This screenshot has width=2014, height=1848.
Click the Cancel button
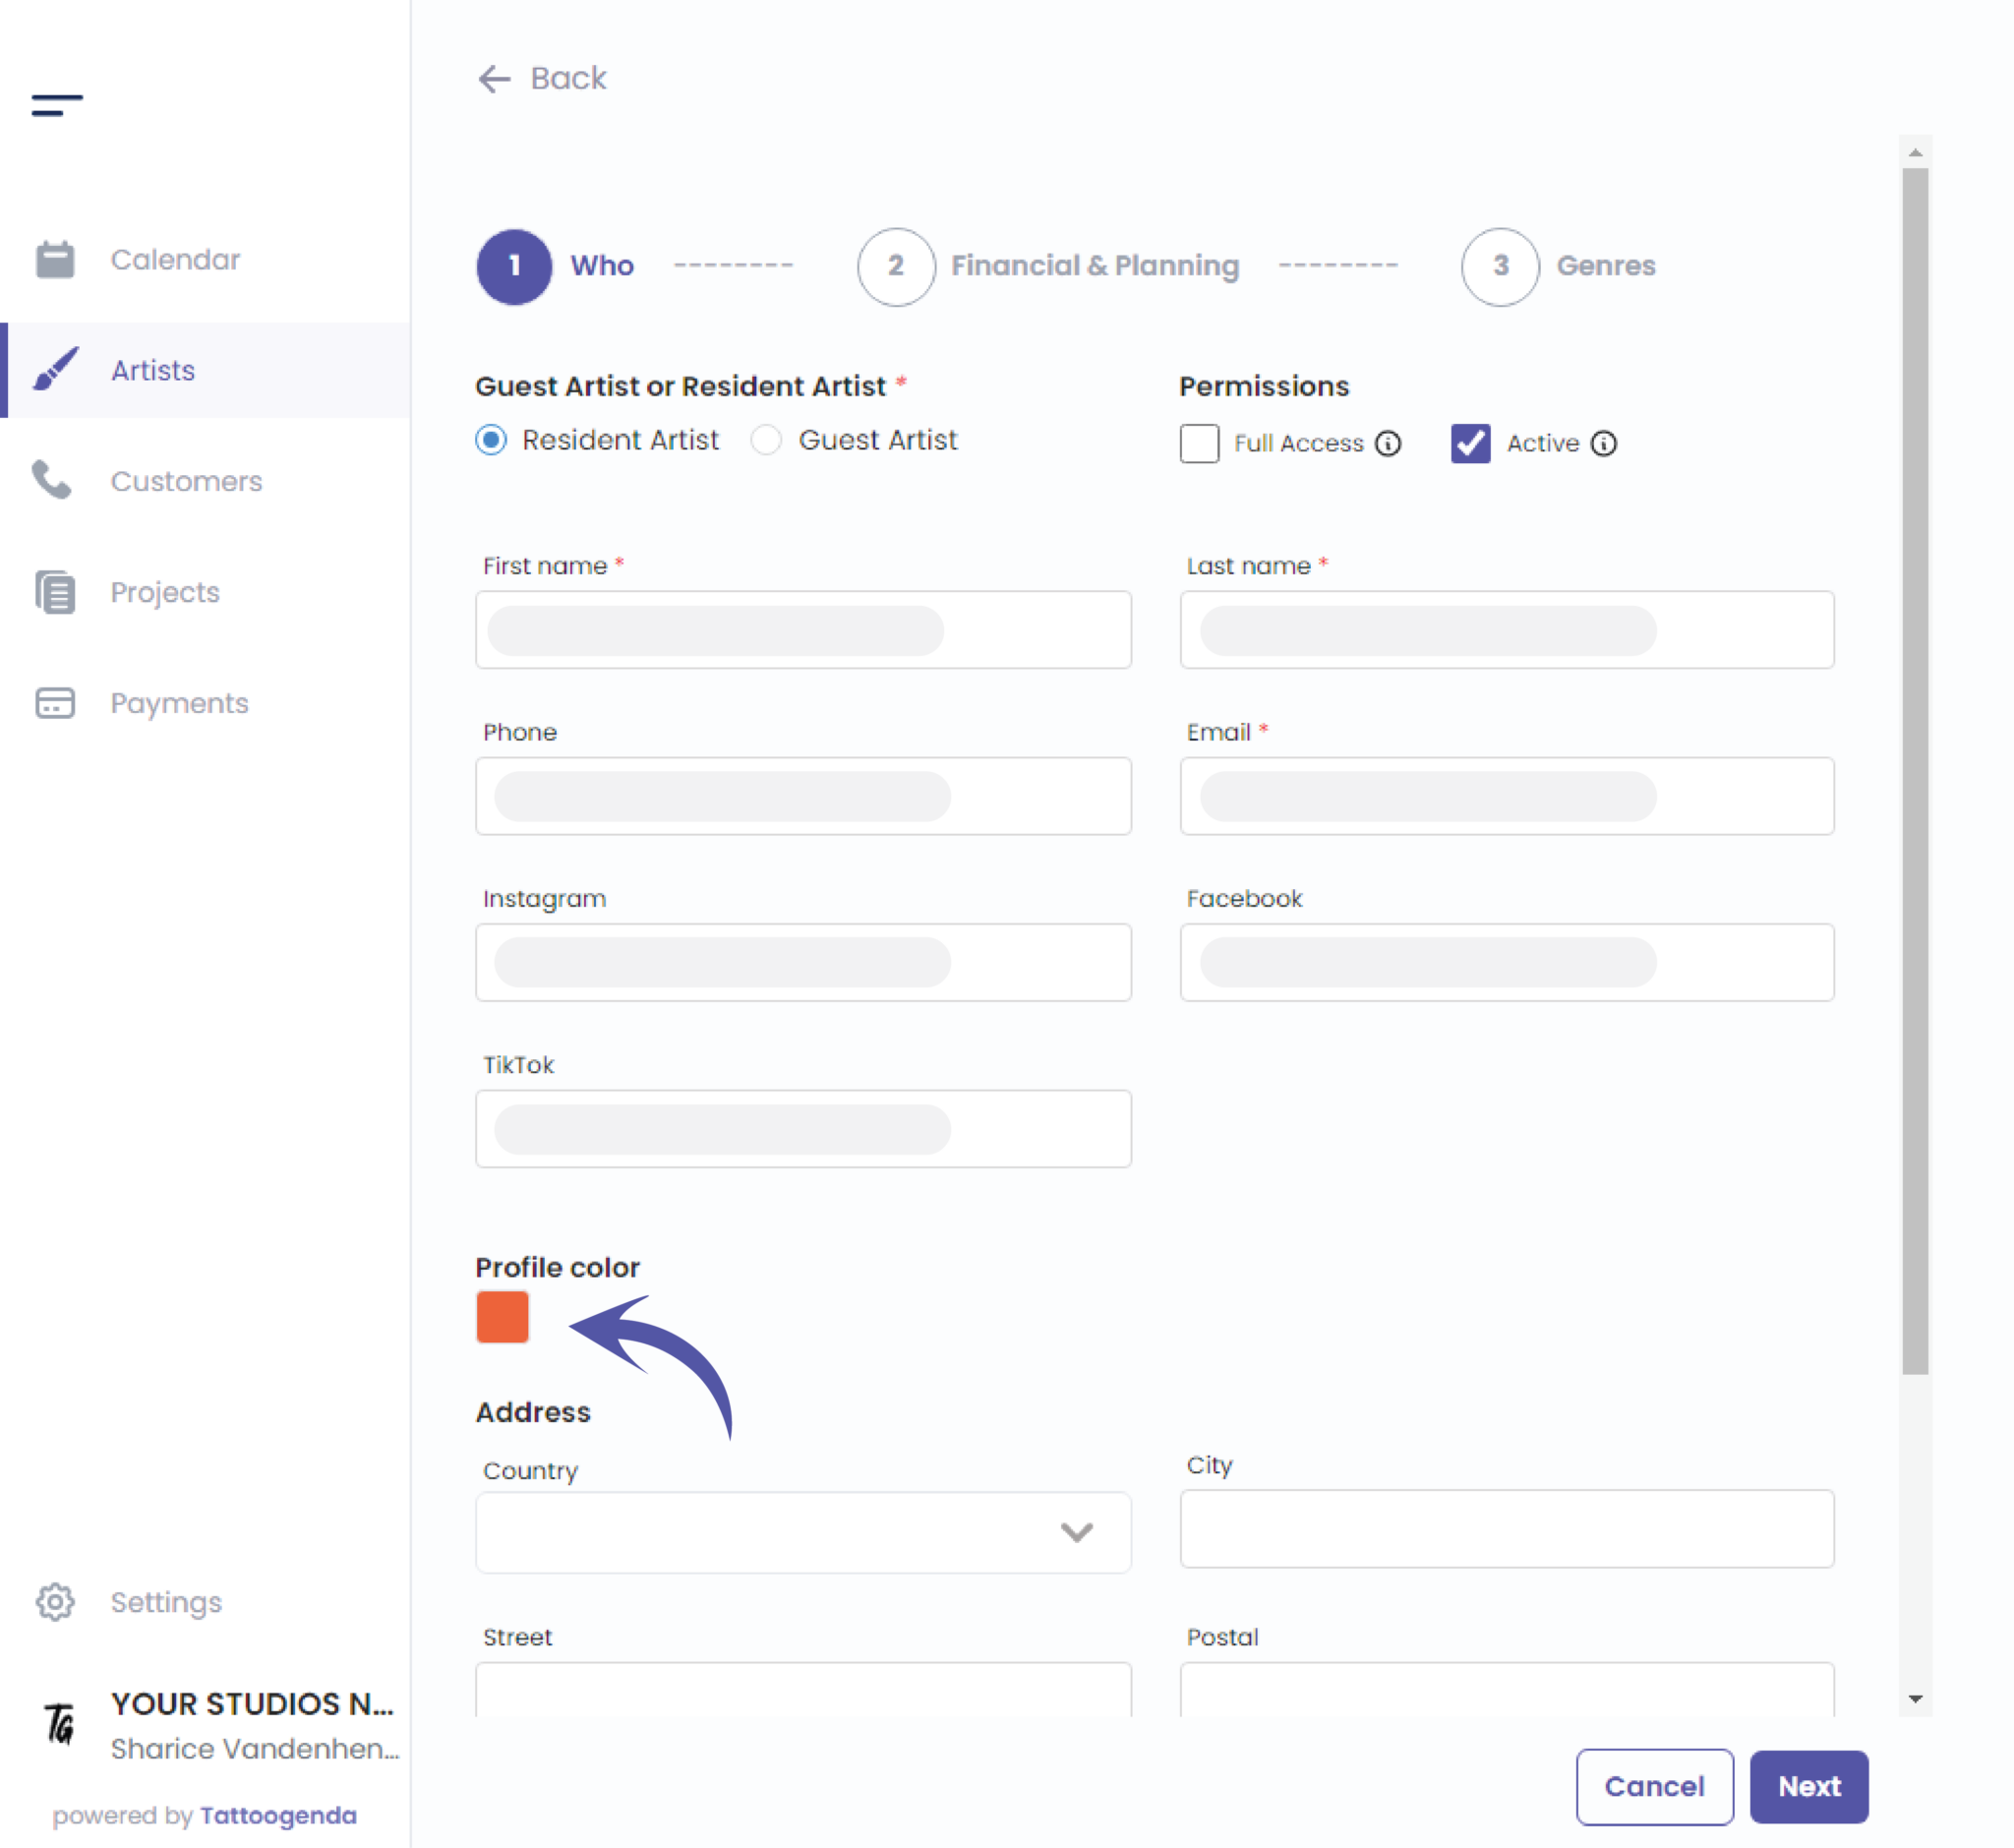pos(1654,1786)
